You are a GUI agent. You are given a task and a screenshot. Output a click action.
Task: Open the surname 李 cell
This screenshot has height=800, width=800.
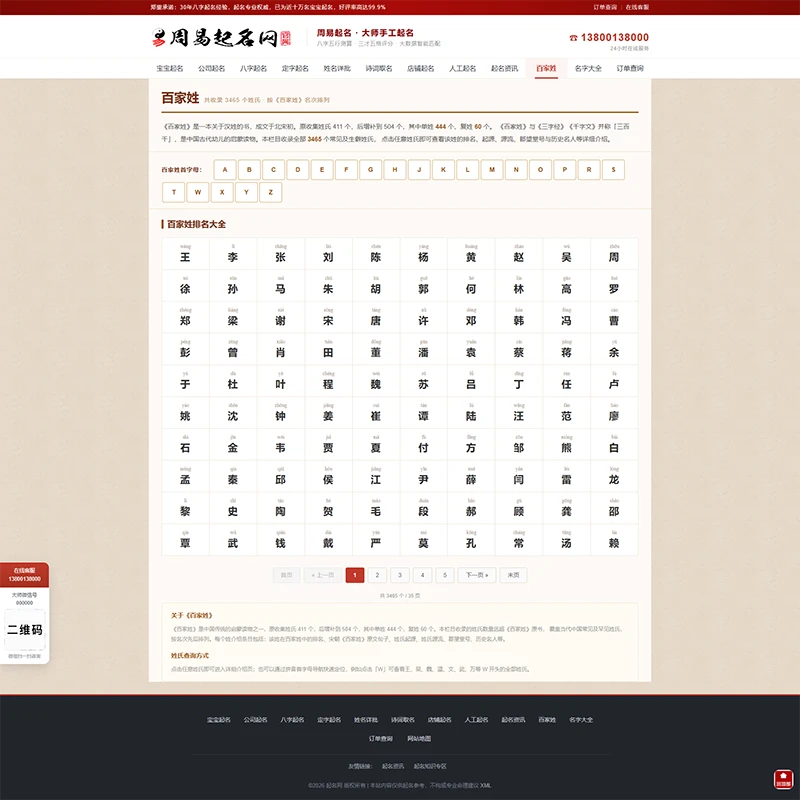pyautogui.click(x=233, y=254)
